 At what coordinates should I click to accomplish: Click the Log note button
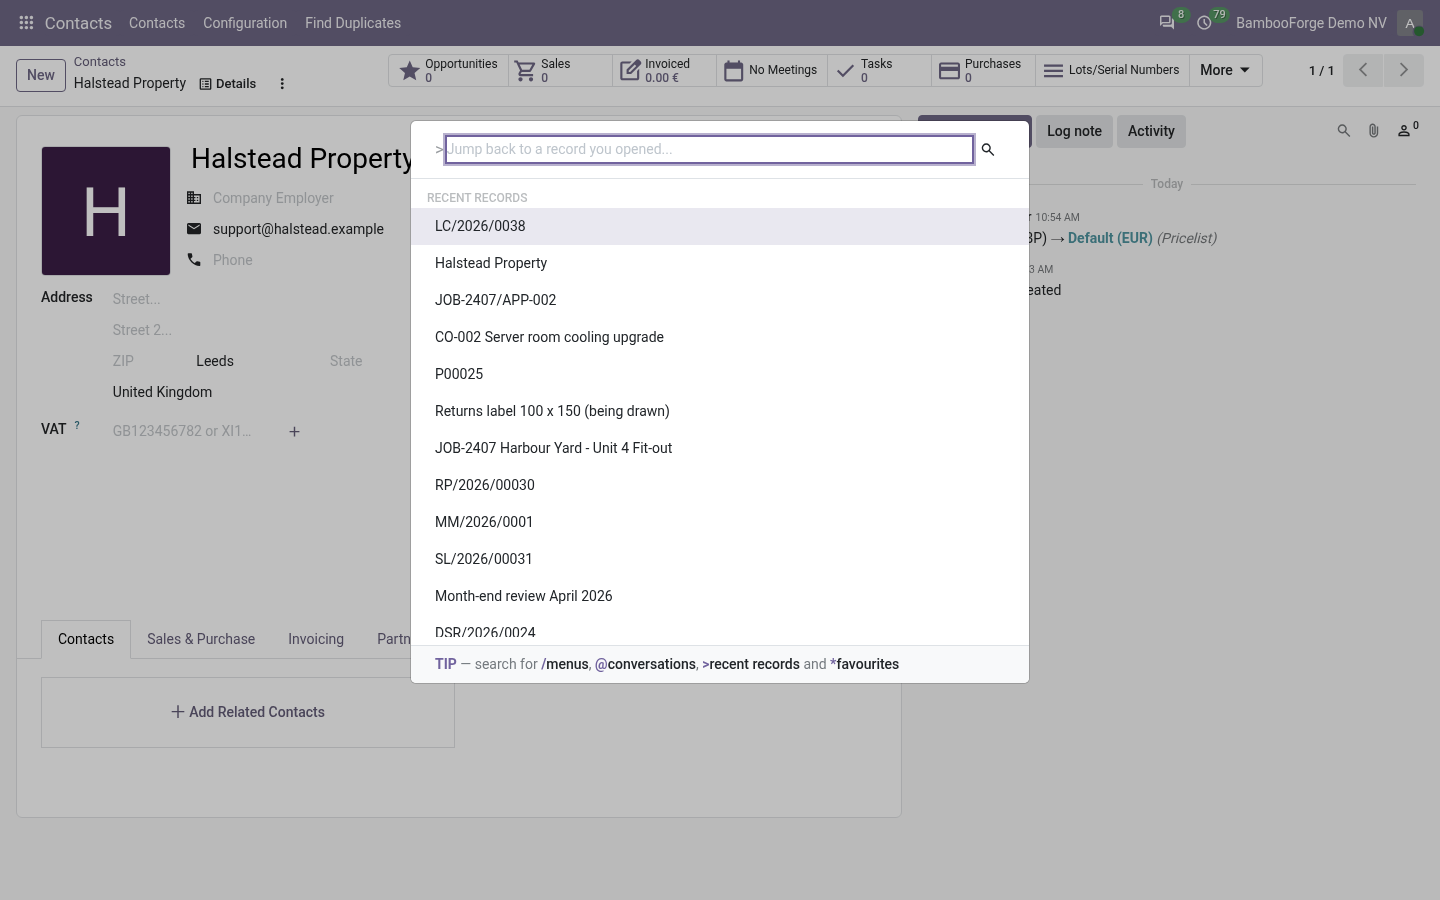(1074, 131)
